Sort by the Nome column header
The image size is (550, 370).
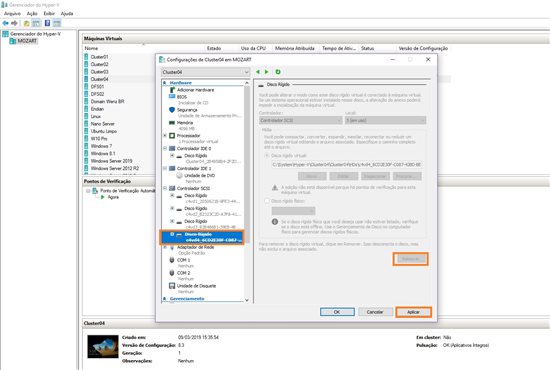[x=91, y=48]
